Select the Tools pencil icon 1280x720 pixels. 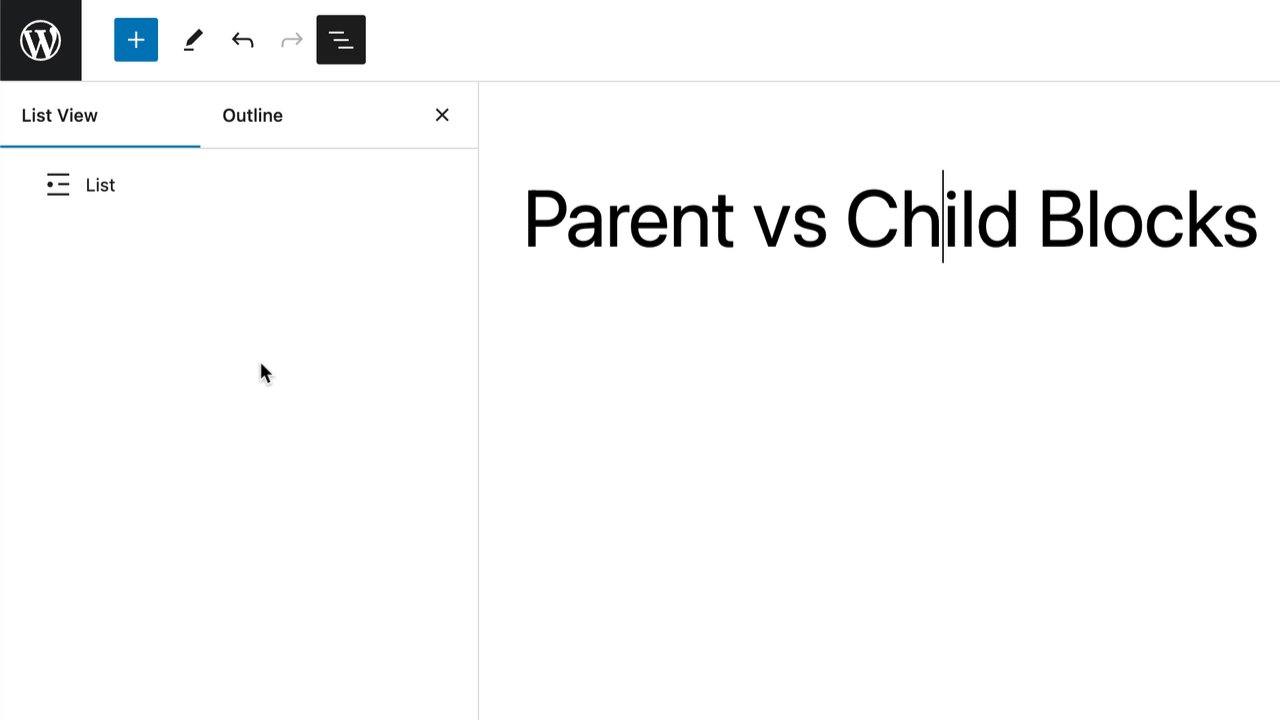(x=193, y=40)
